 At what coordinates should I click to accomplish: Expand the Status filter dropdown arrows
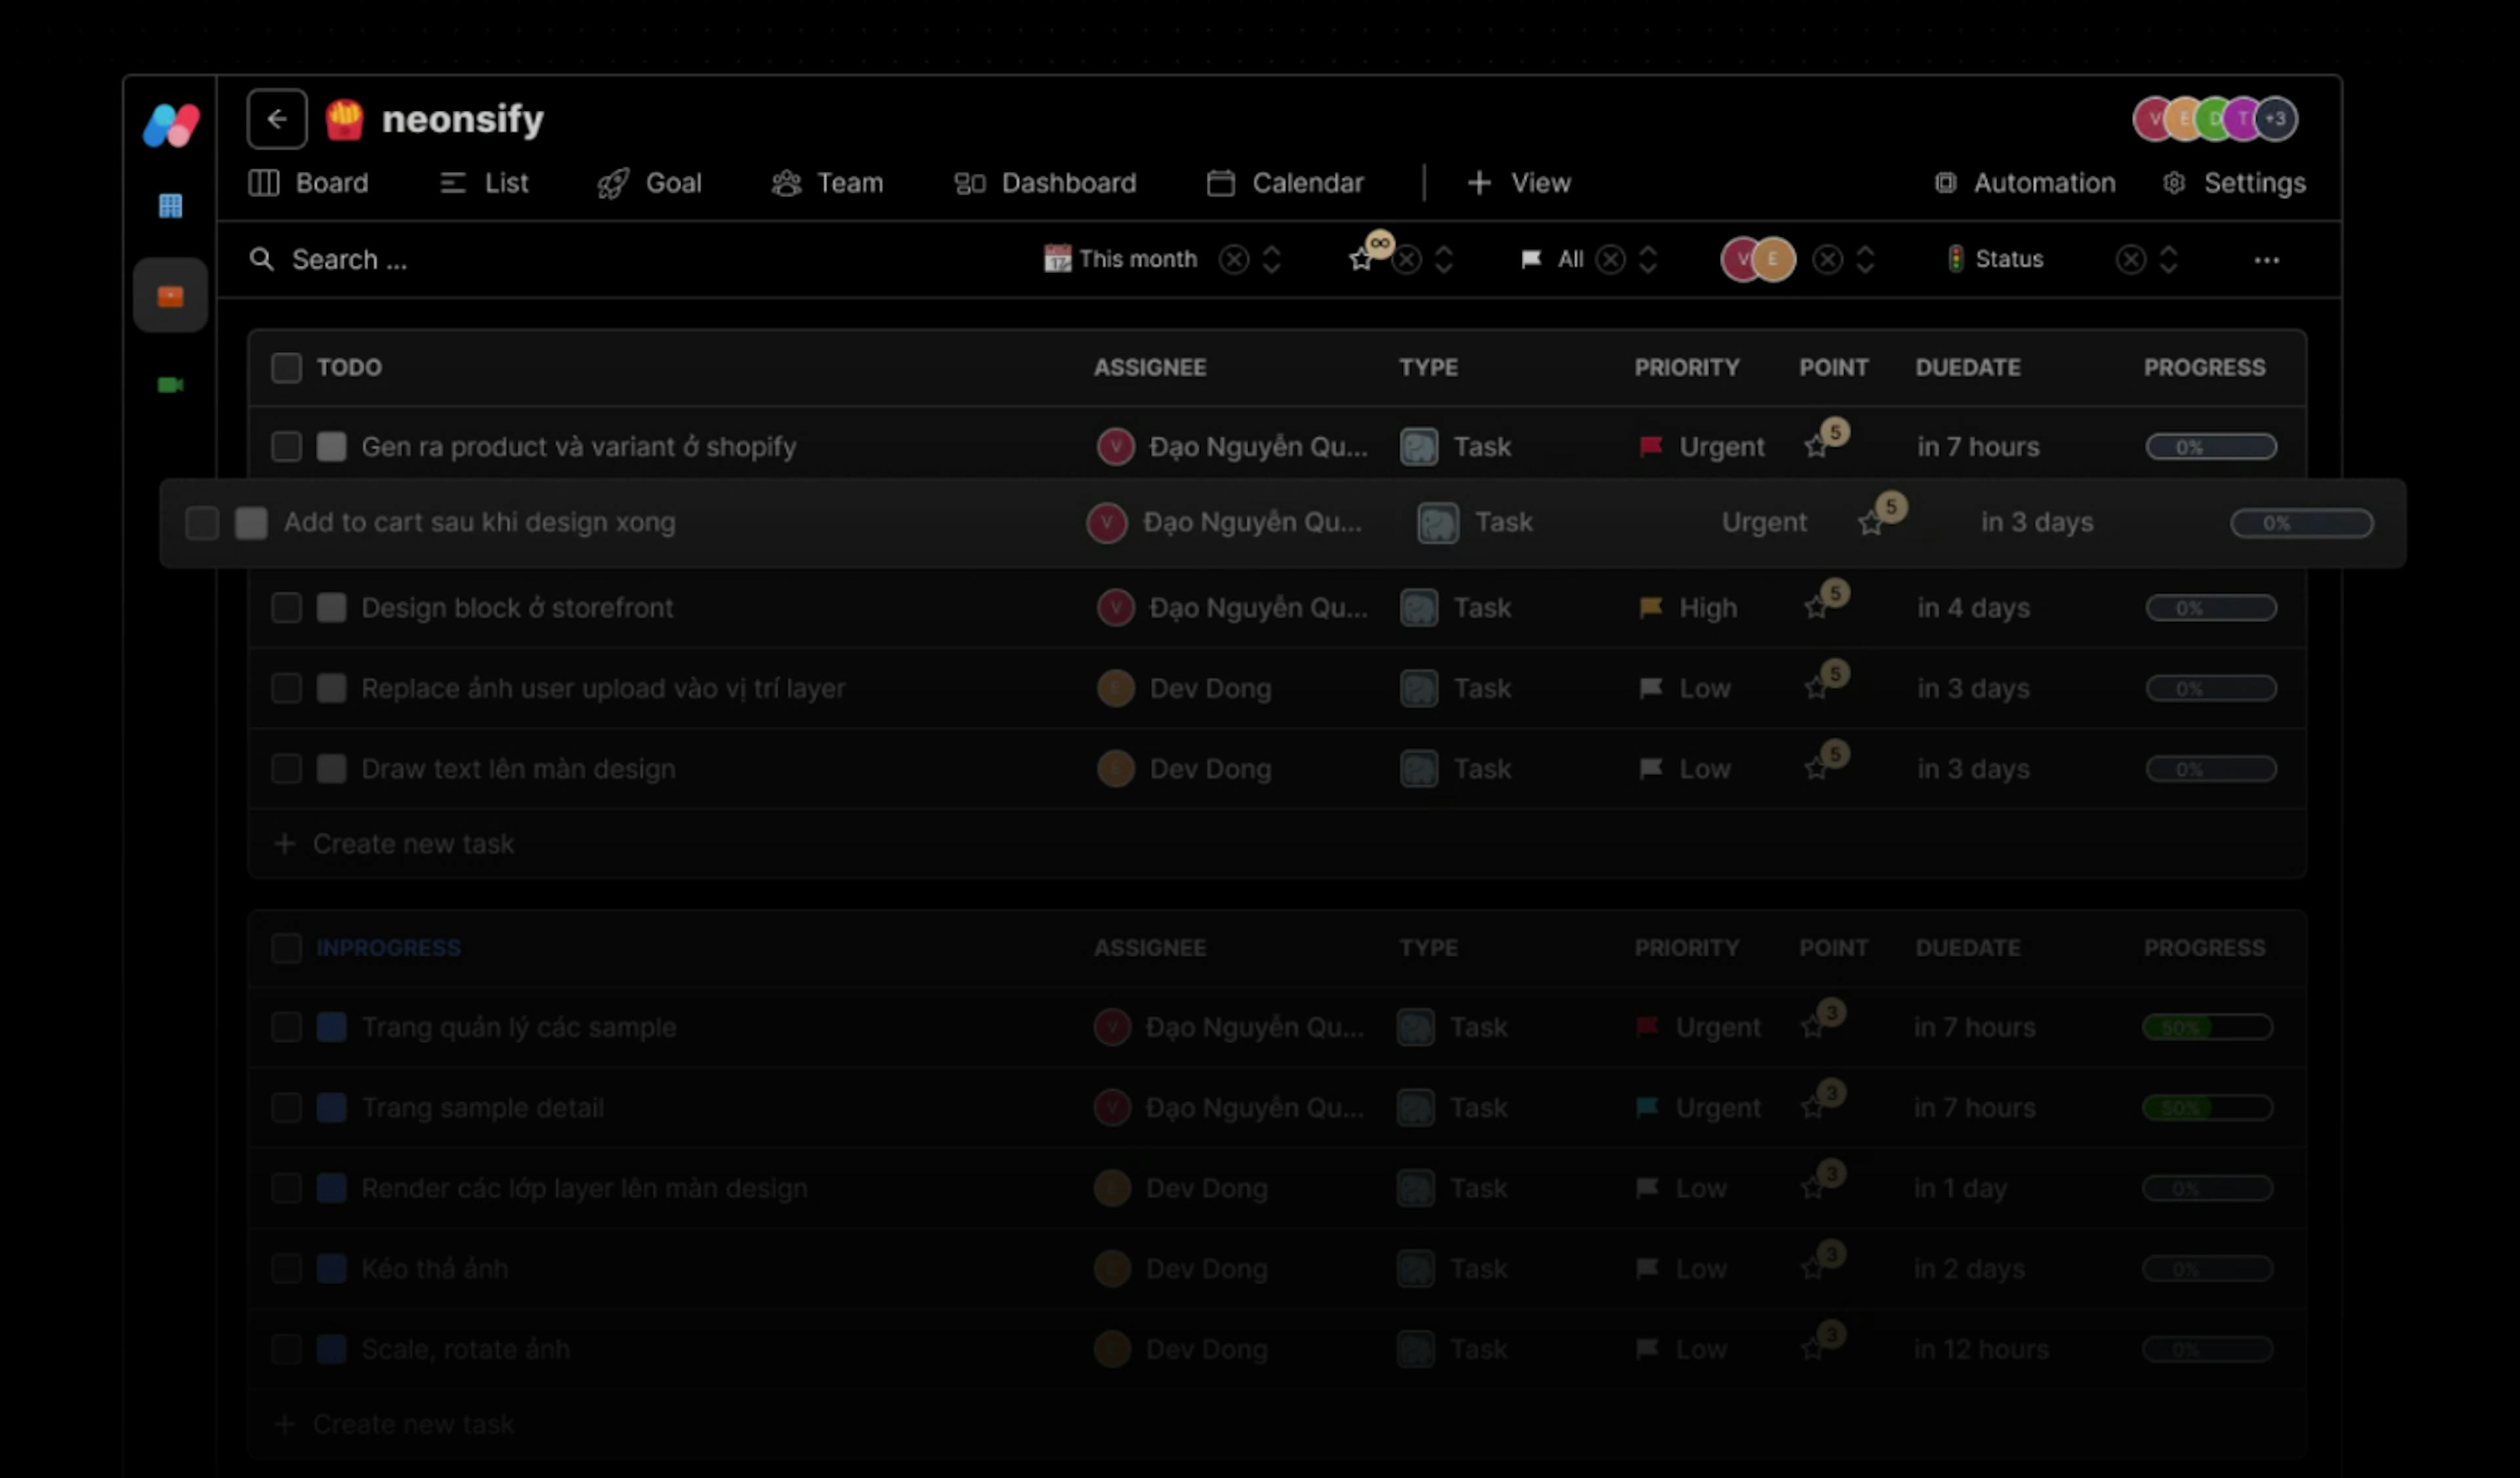[2168, 260]
